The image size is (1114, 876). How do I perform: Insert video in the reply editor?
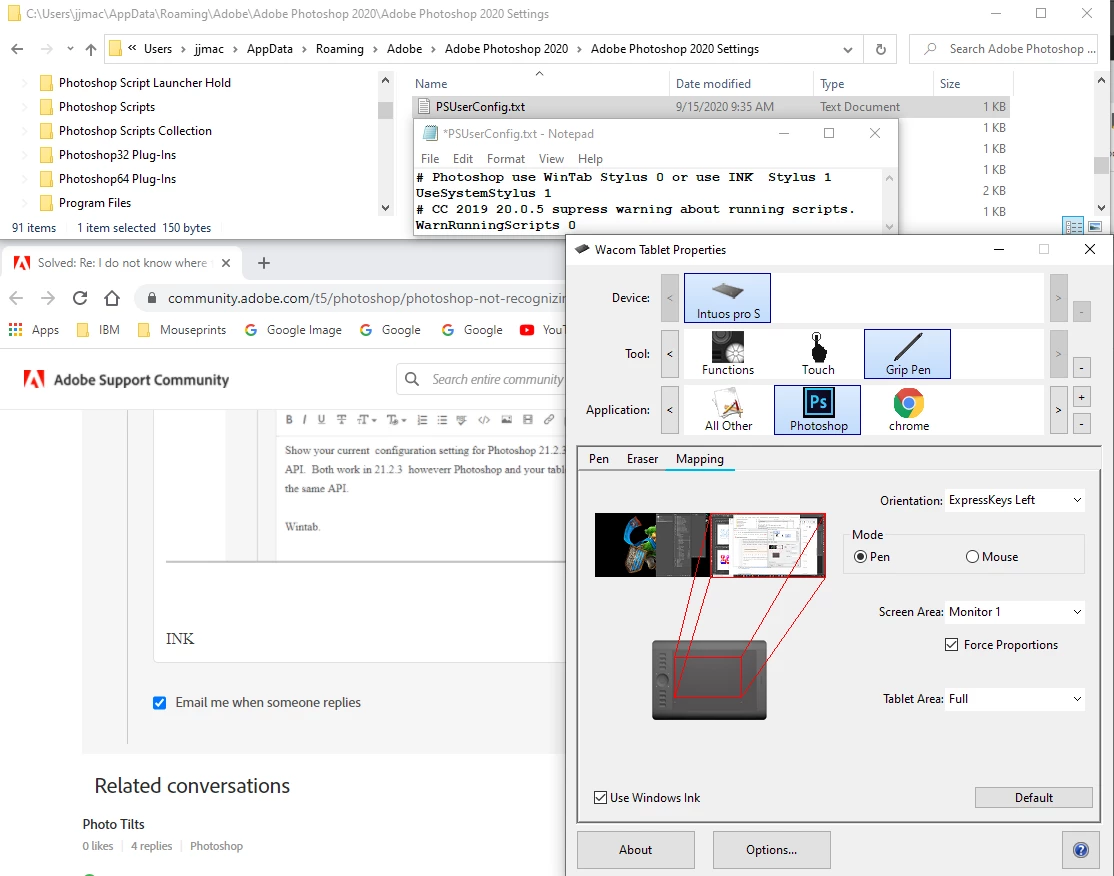(x=528, y=420)
